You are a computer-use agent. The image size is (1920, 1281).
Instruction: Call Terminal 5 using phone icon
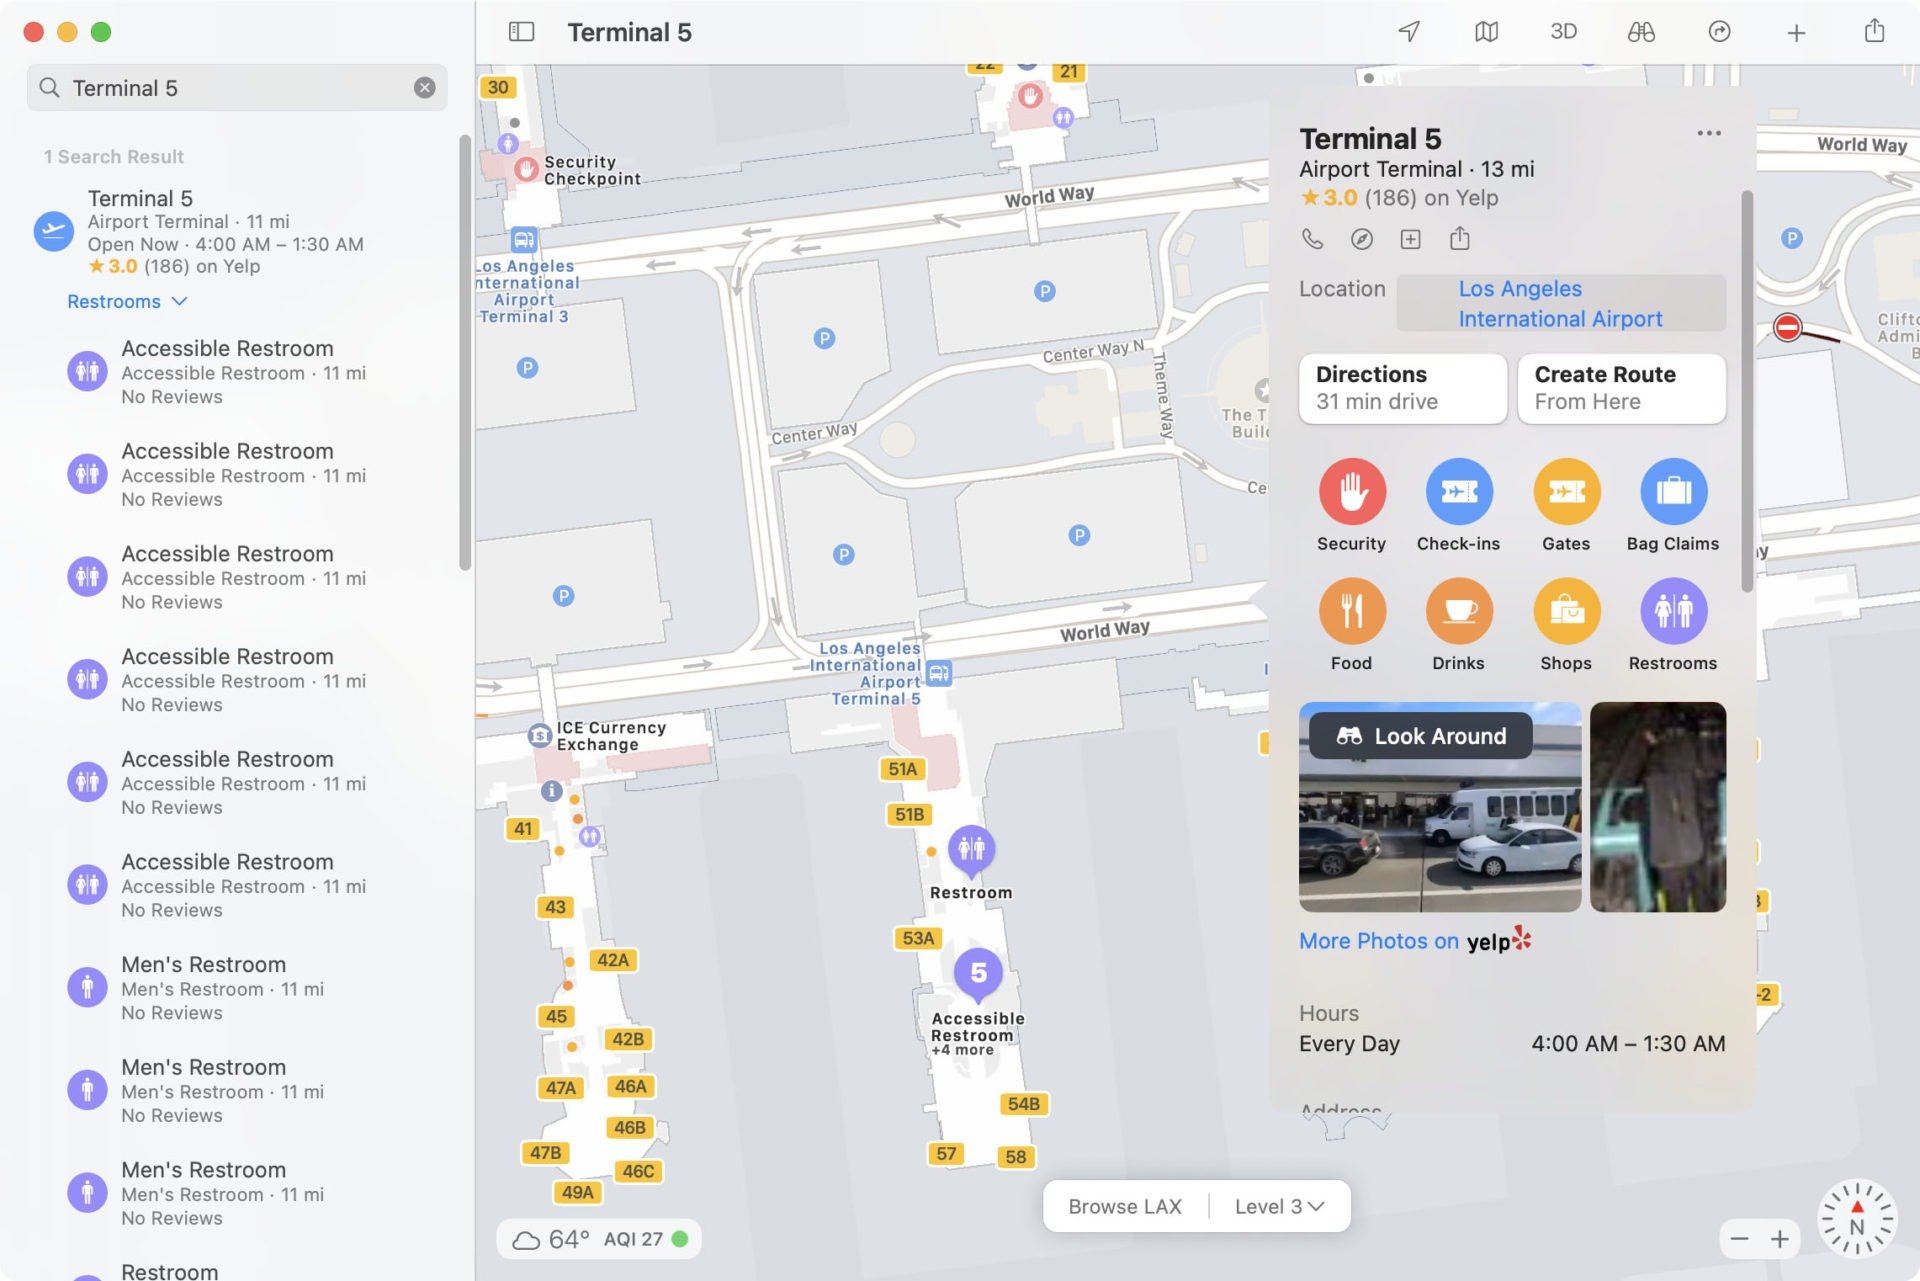point(1312,239)
